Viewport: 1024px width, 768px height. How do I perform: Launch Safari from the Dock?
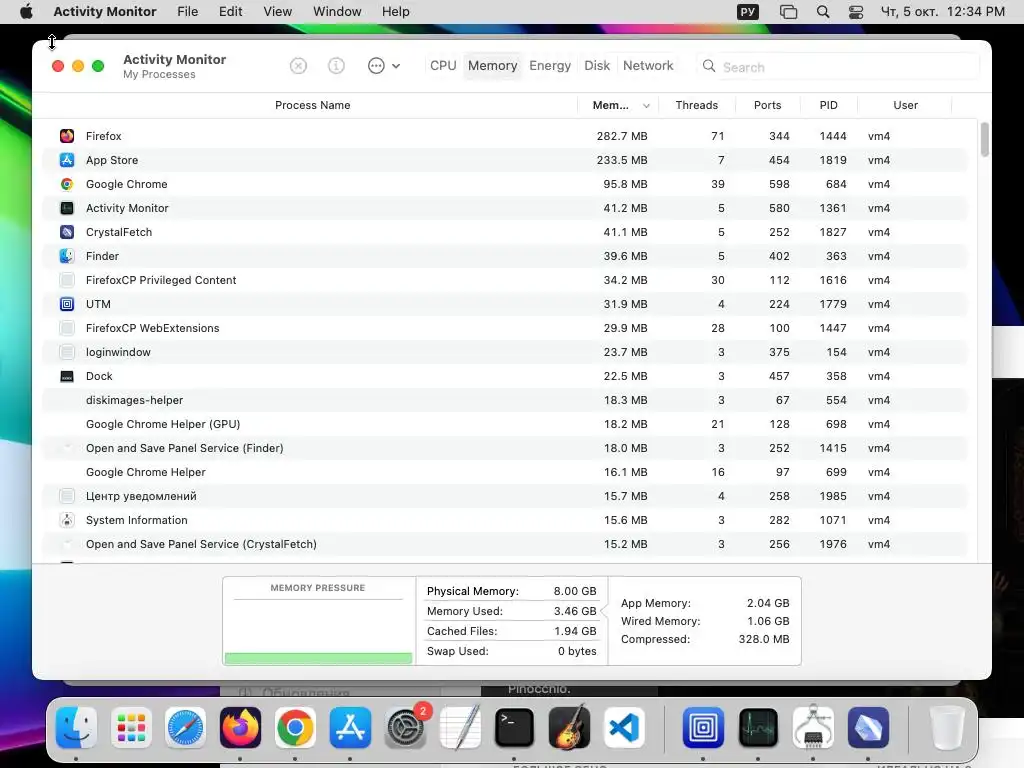point(185,728)
